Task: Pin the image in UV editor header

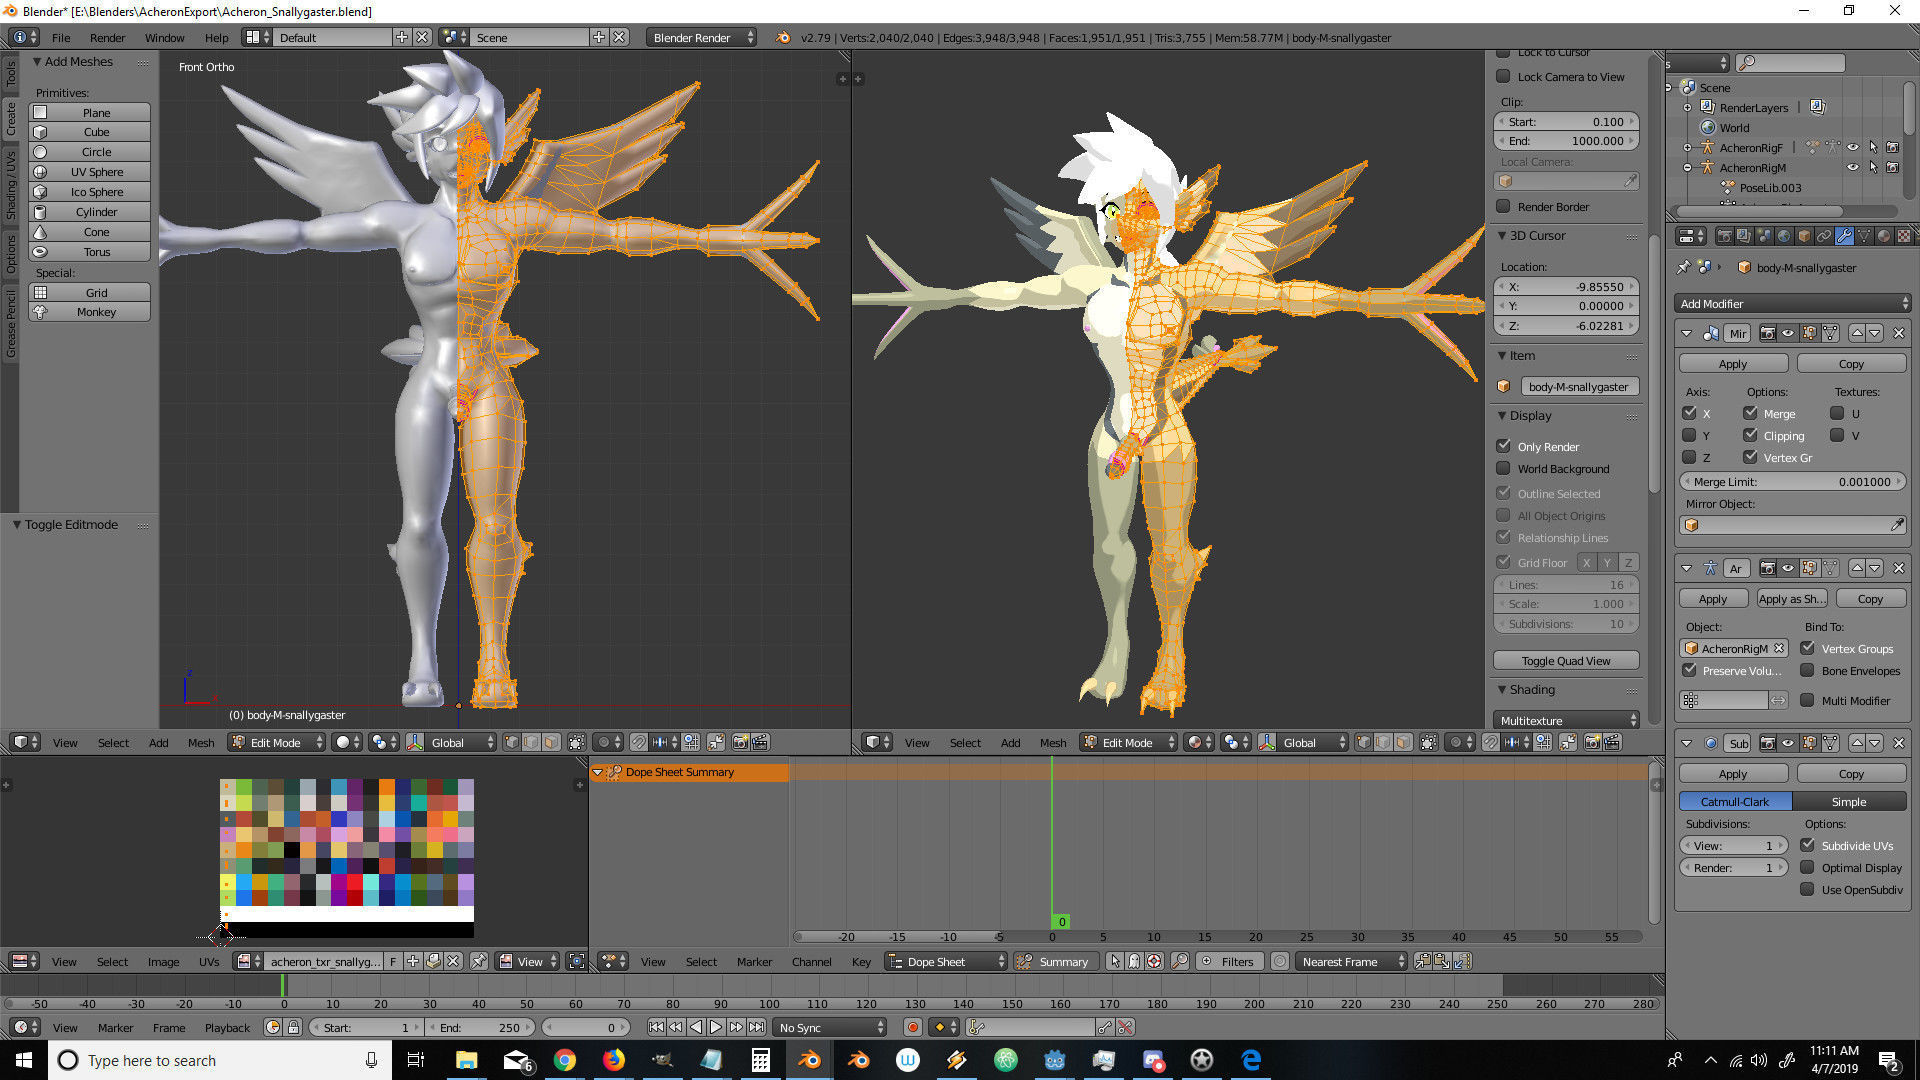Action: point(479,961)
